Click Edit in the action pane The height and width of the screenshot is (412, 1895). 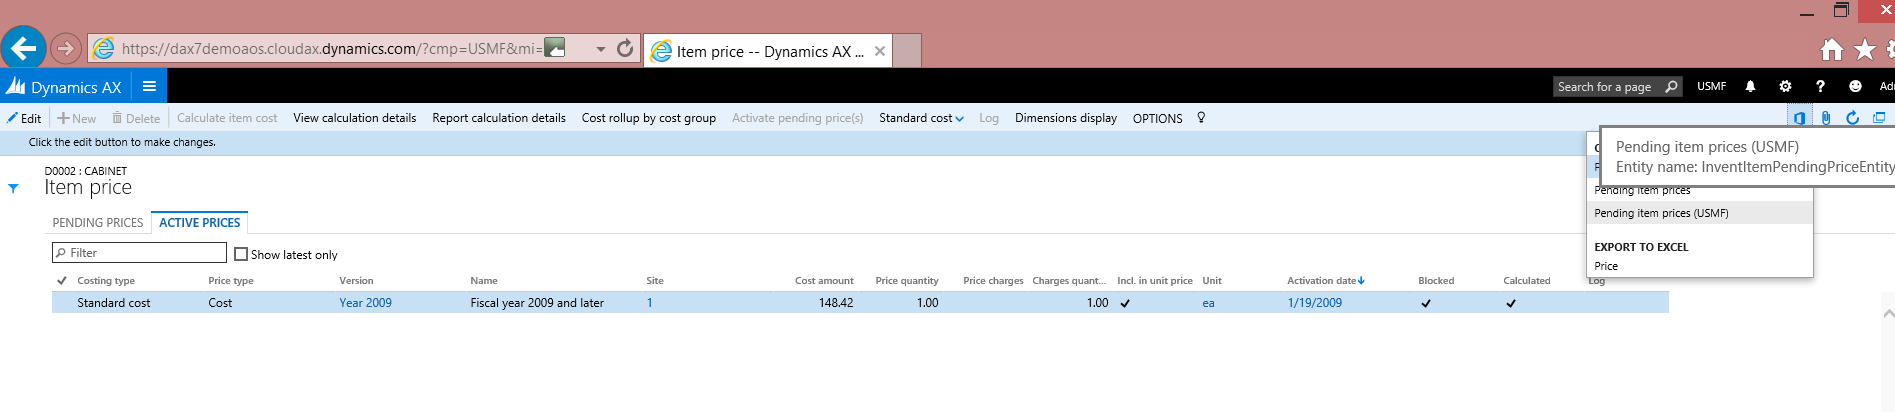coord(24,118)
